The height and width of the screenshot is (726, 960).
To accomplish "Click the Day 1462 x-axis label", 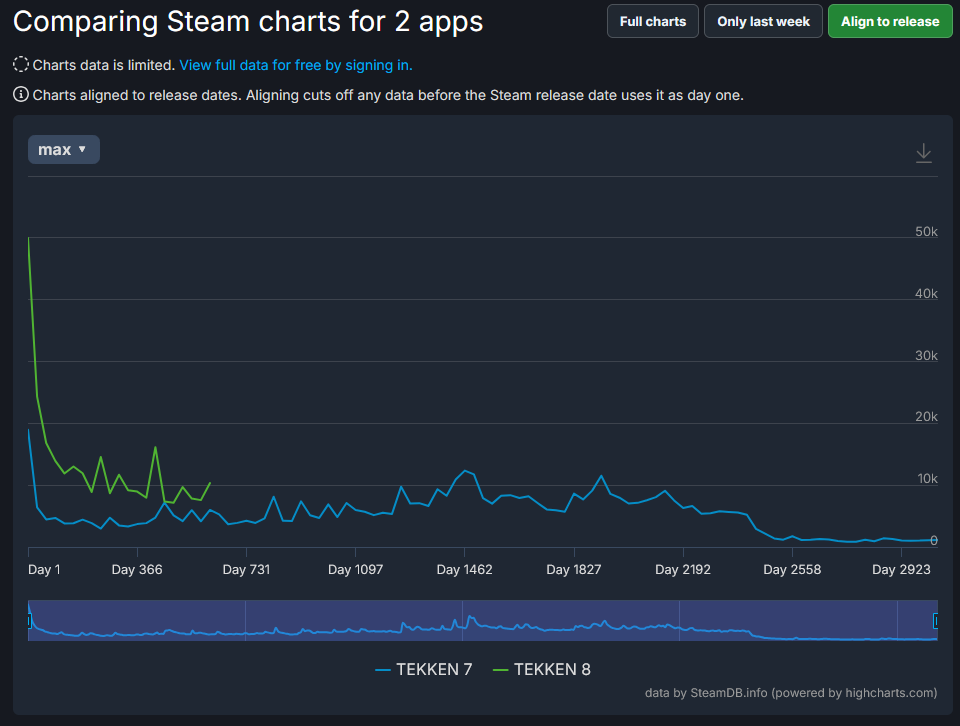I will pos(465,570).
